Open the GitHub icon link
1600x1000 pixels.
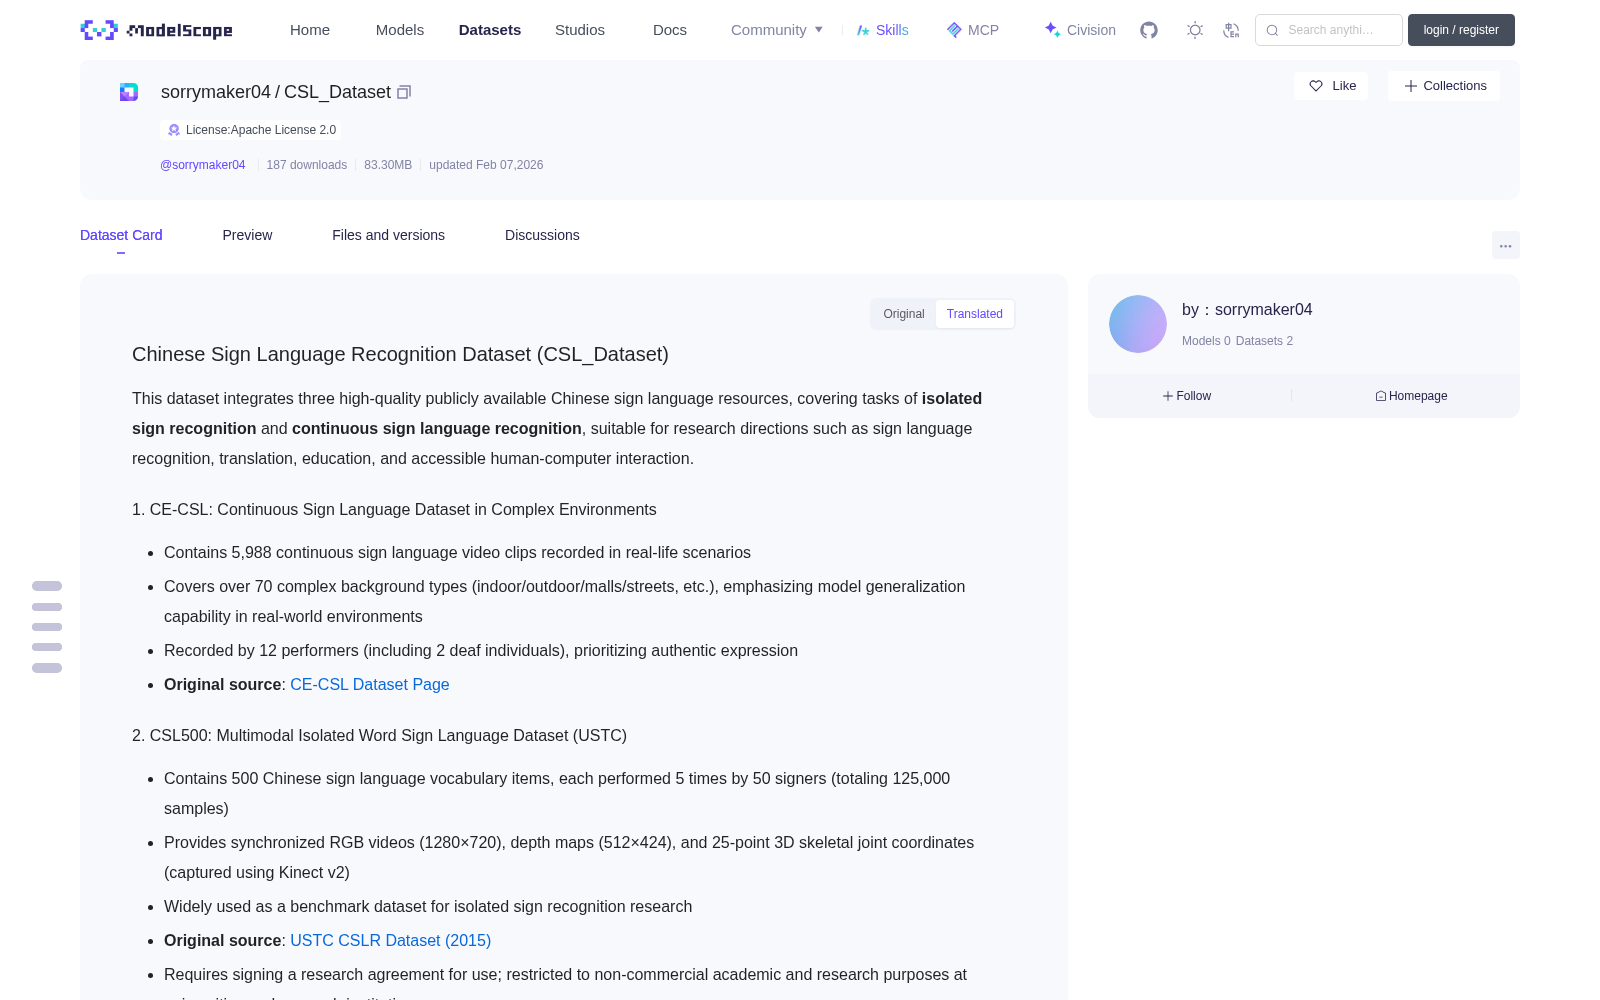(1149, 30)
